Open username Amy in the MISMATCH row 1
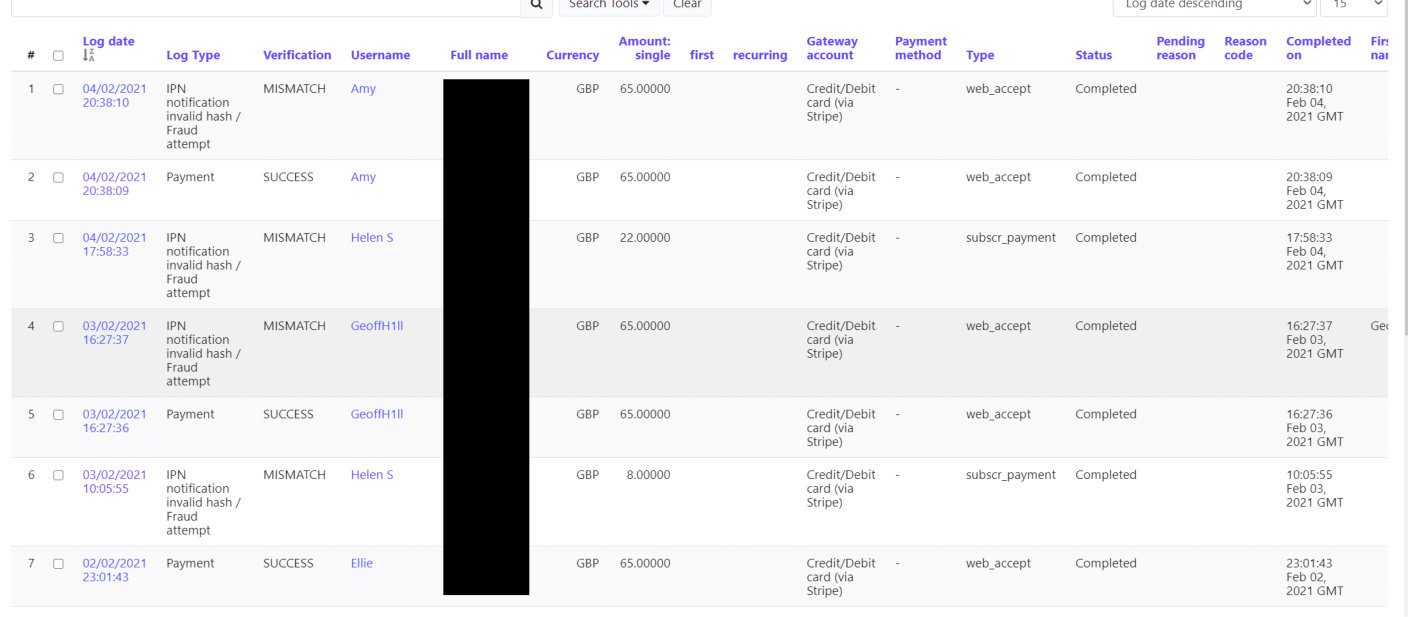Viewport: 1408px width, 617px height. (363, 89)
